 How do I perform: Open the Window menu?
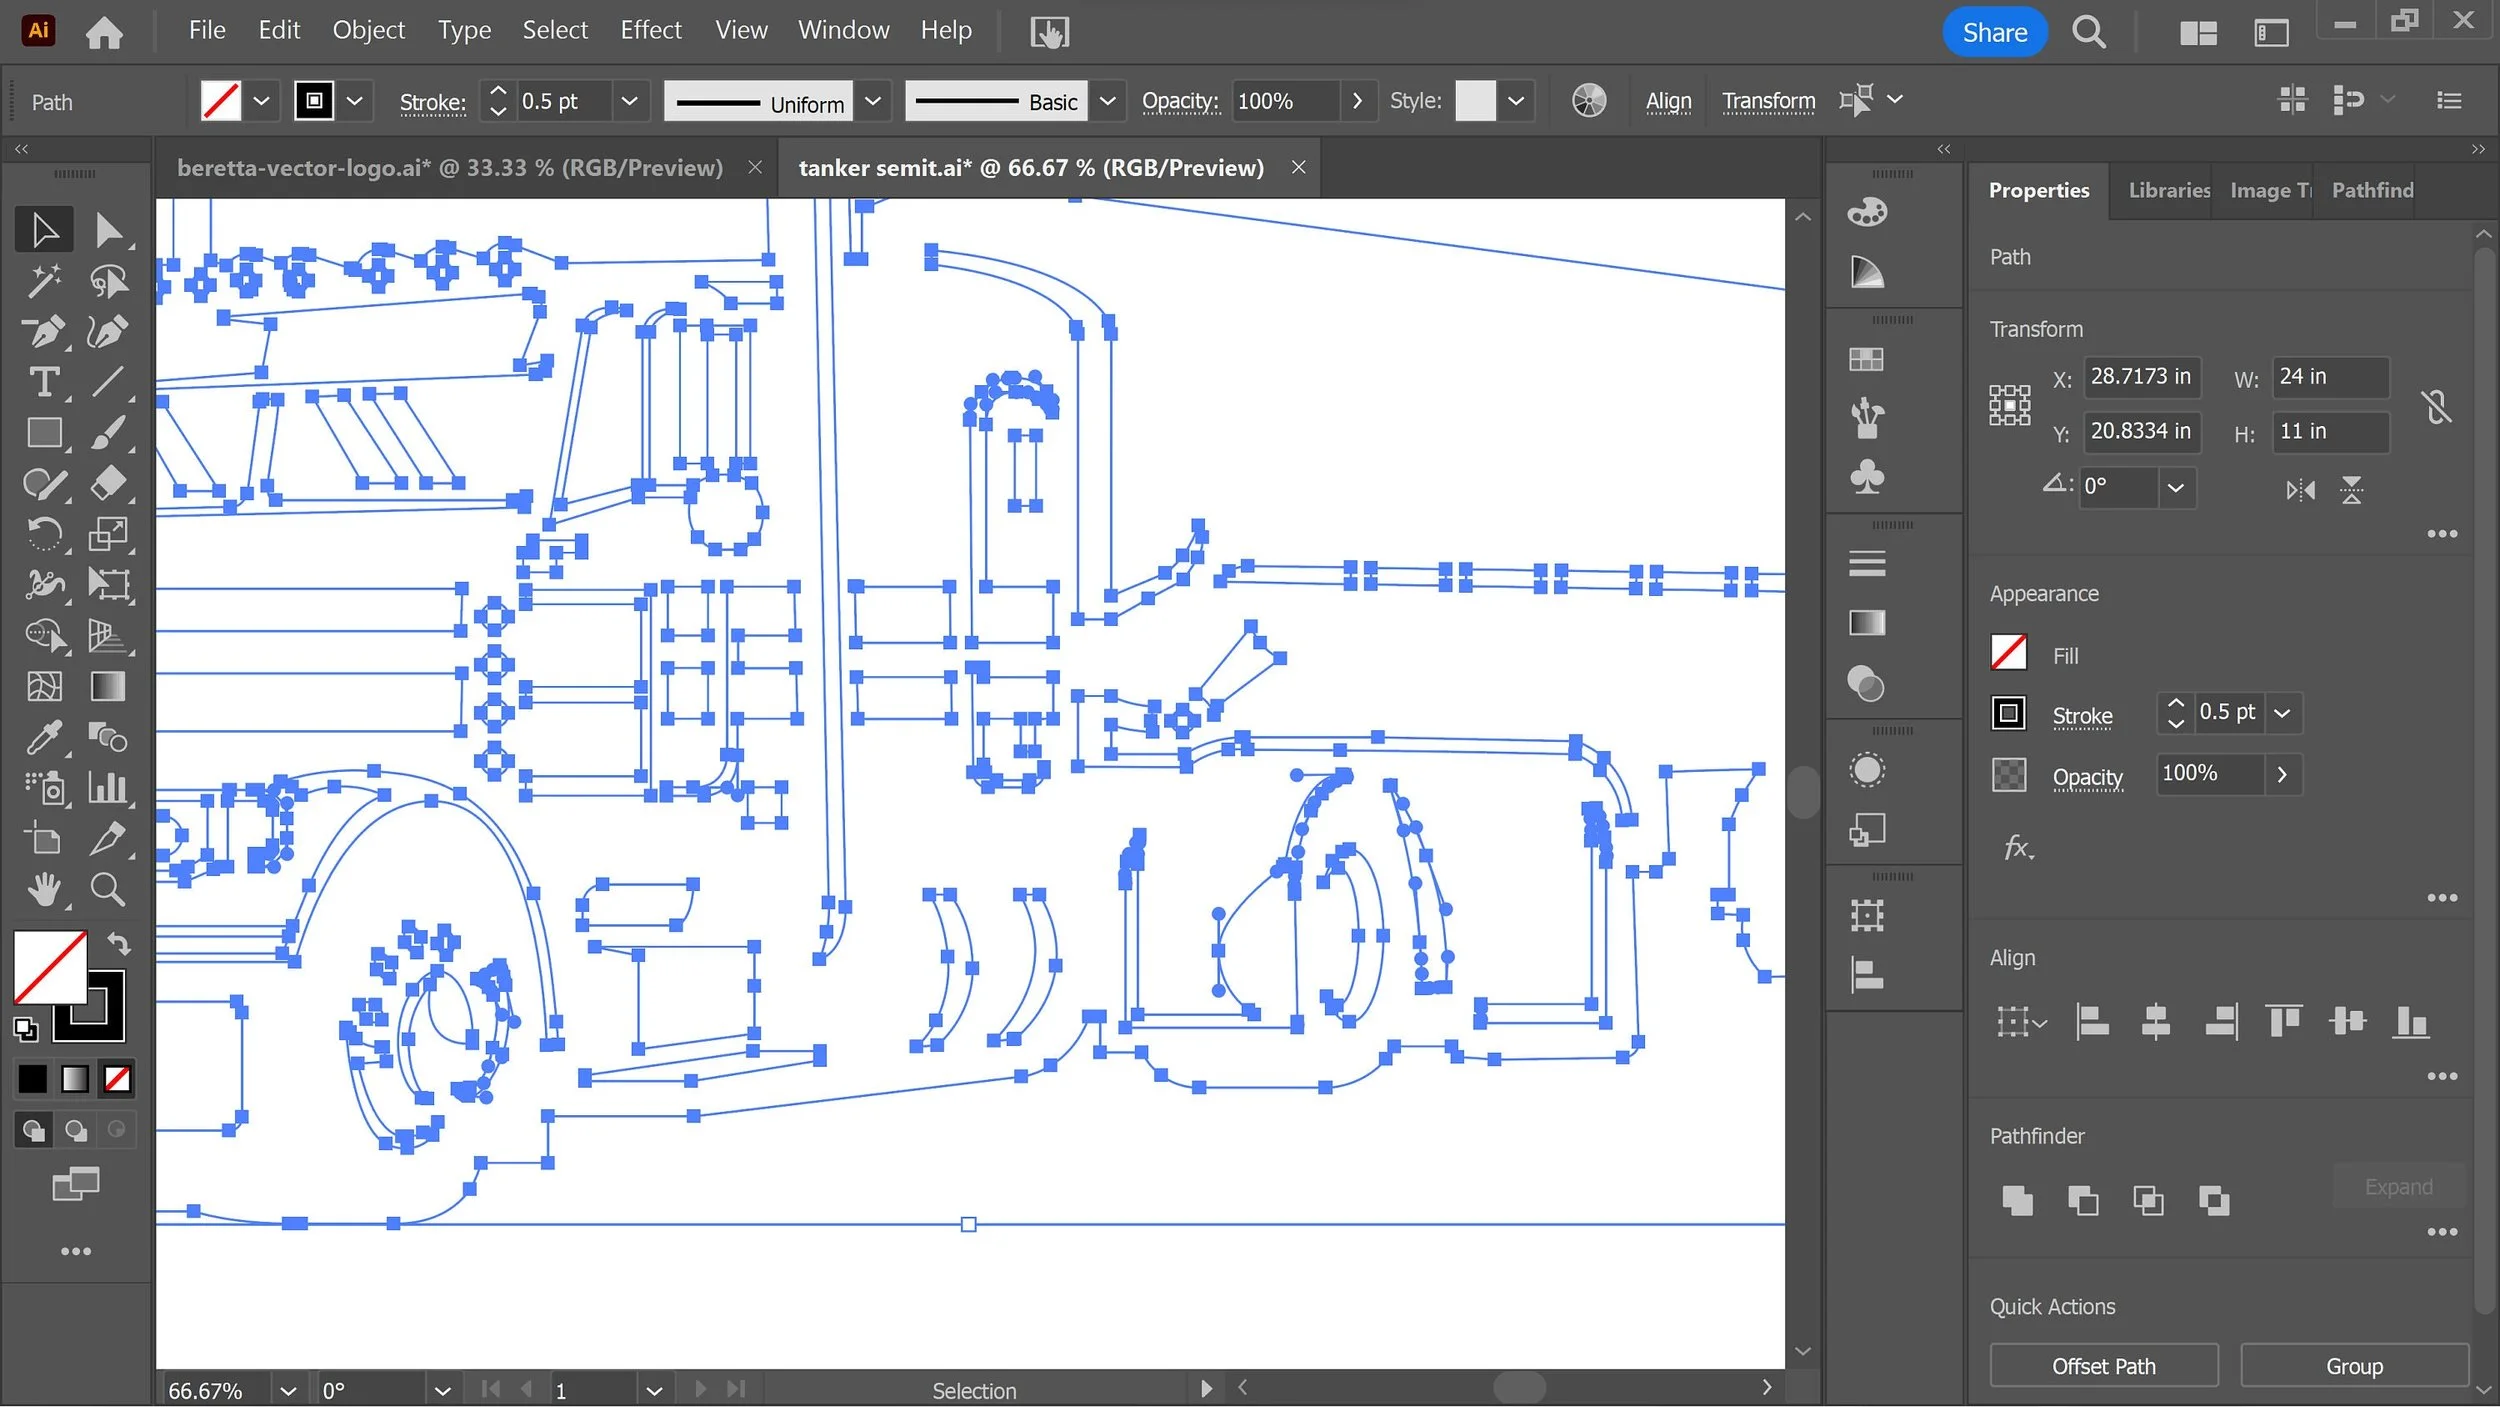click(x=843, y=30)
